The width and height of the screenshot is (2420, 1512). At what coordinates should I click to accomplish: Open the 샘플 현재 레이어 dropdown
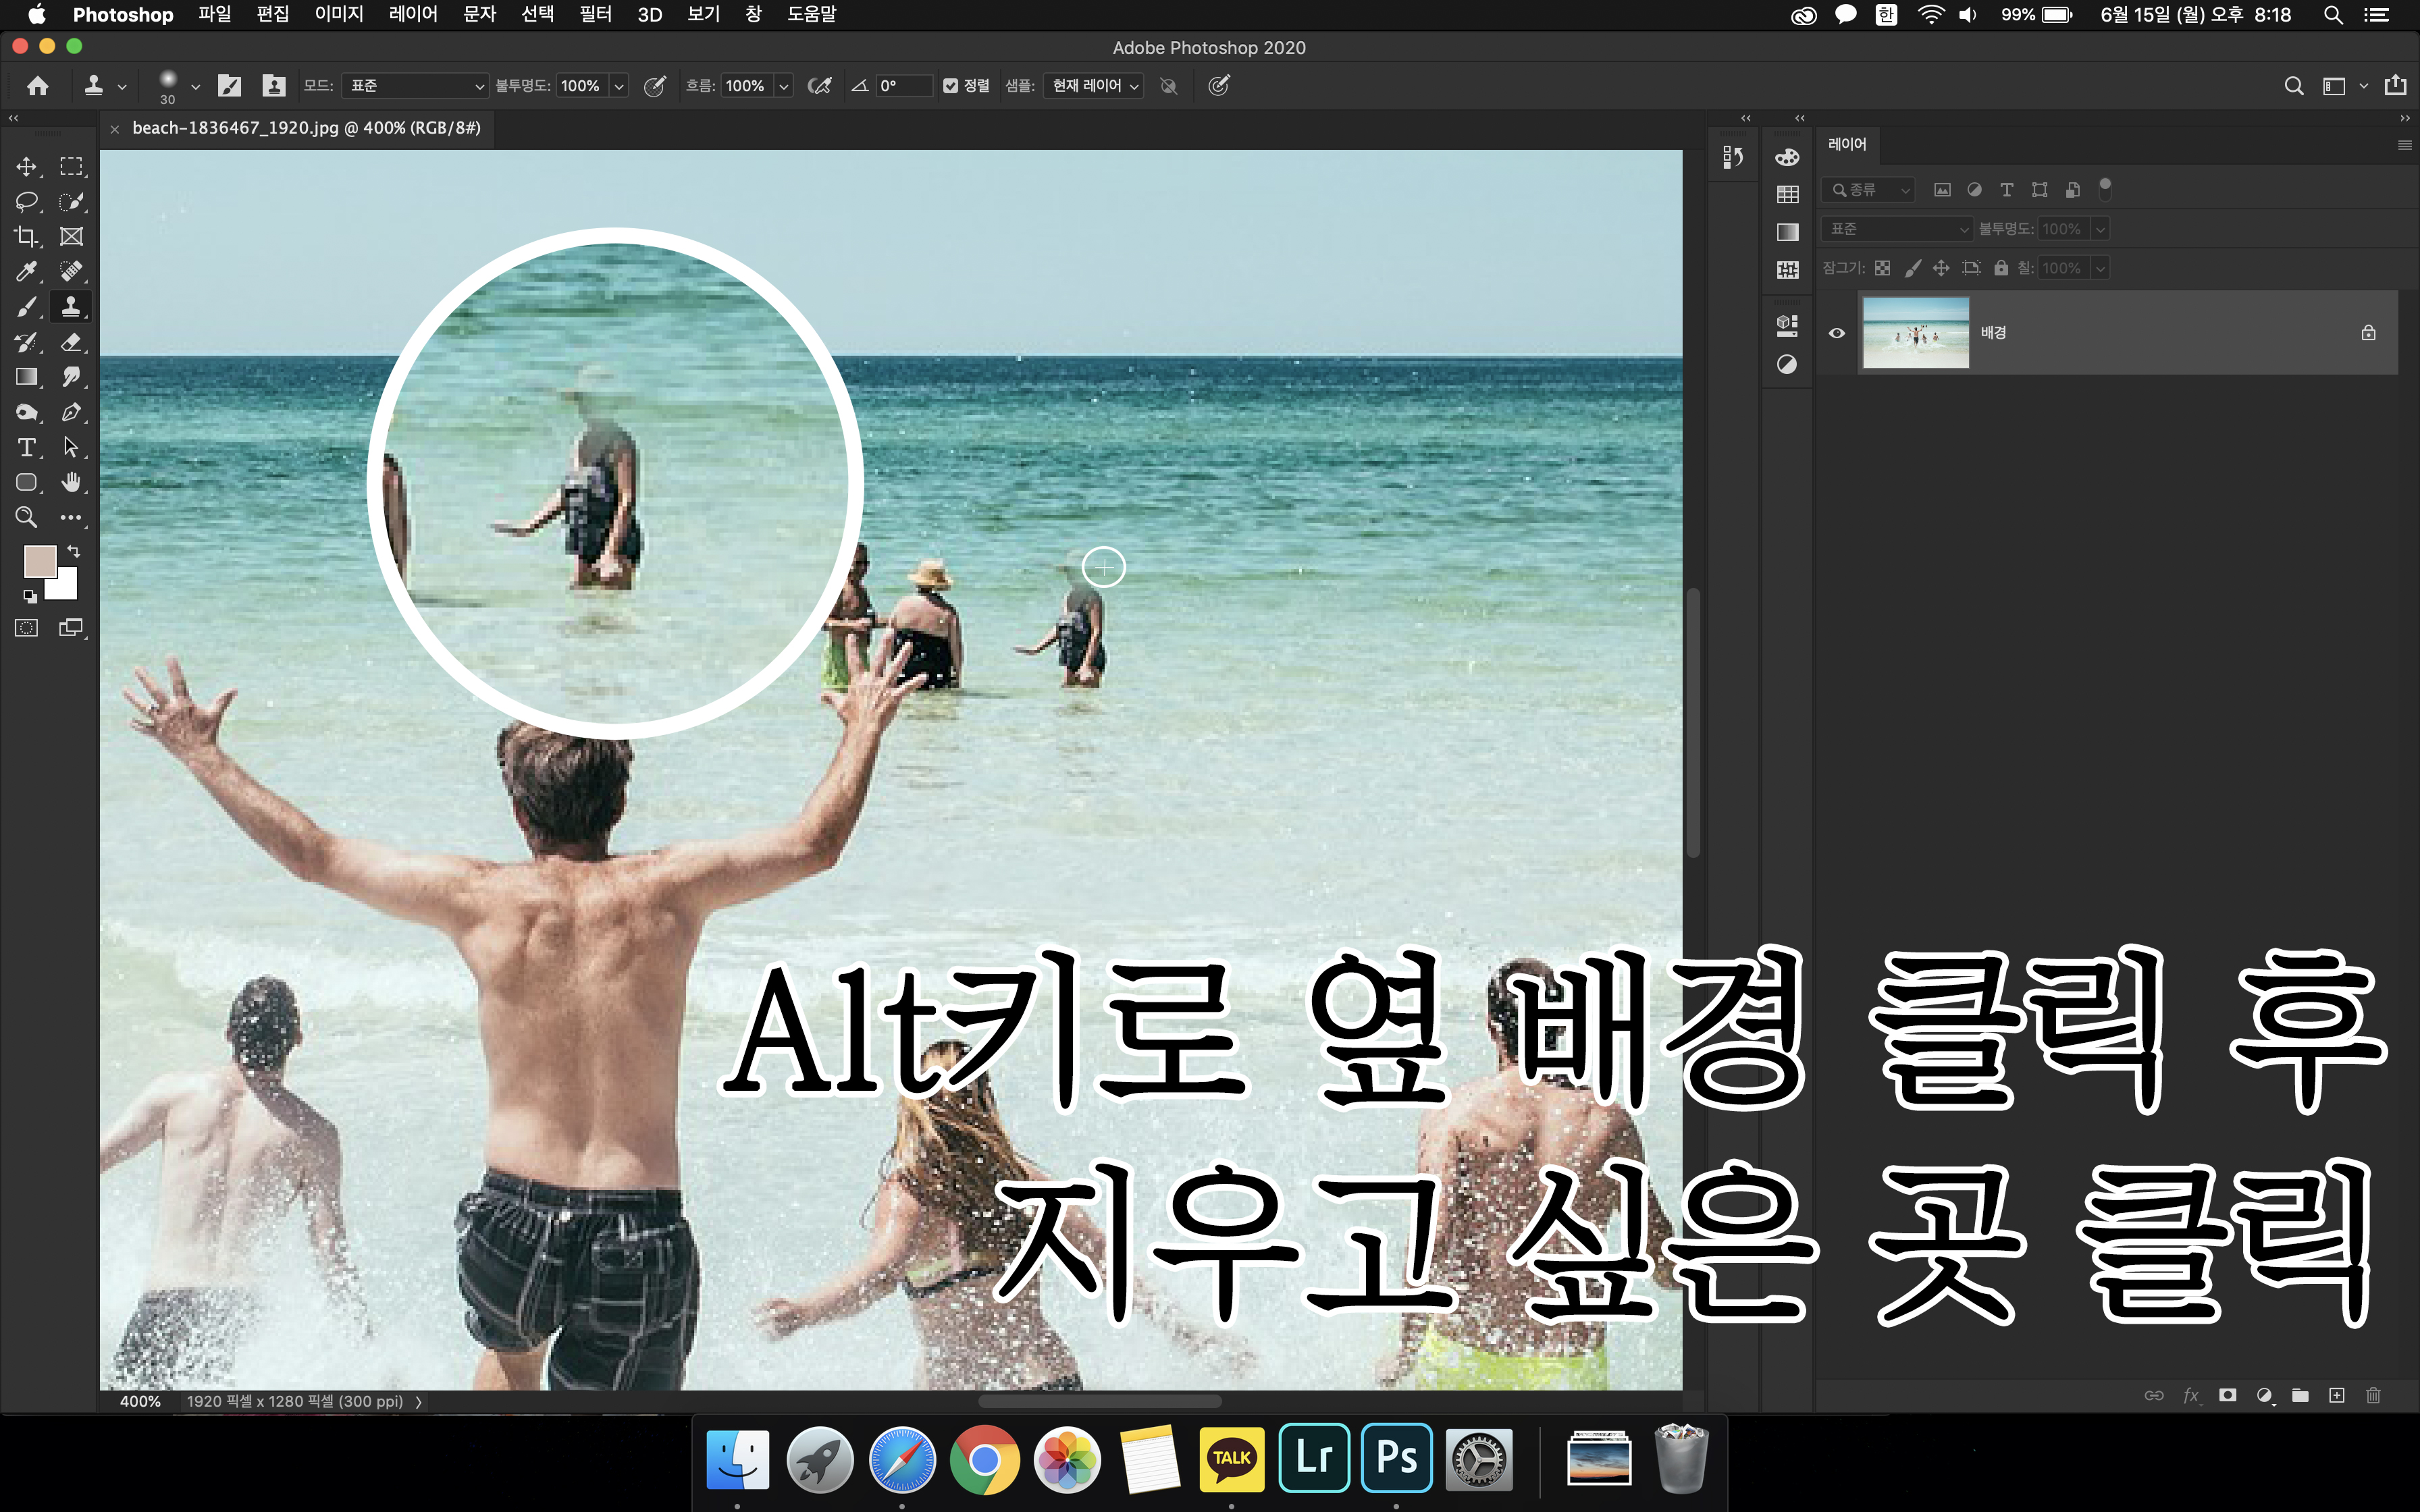click(1094, 86)
